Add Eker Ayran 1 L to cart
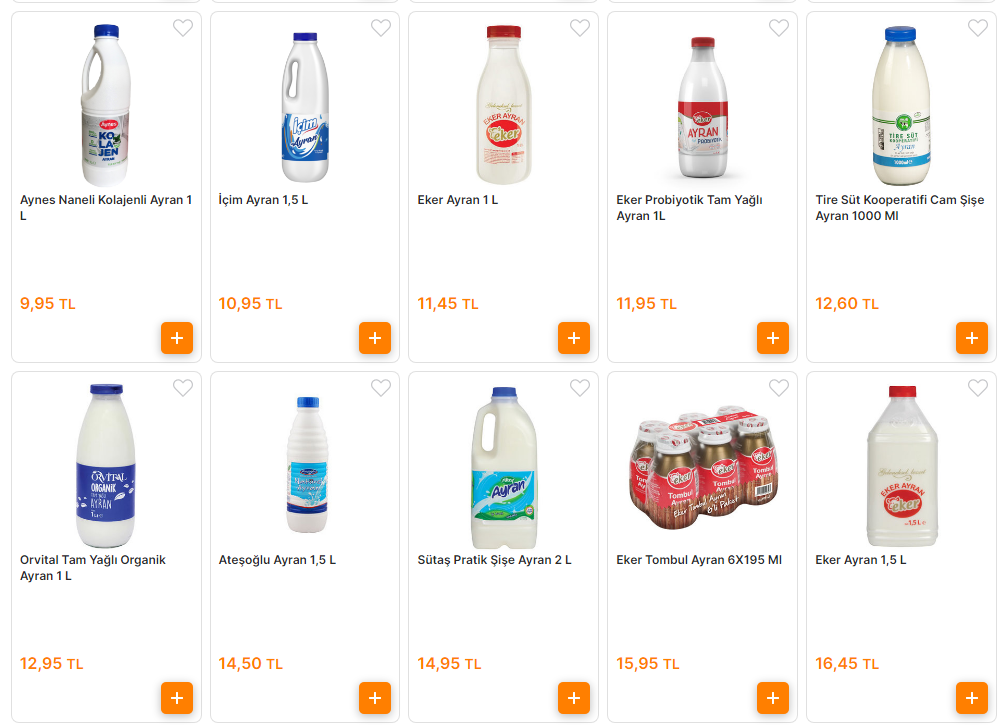 (x=573, y=338)
